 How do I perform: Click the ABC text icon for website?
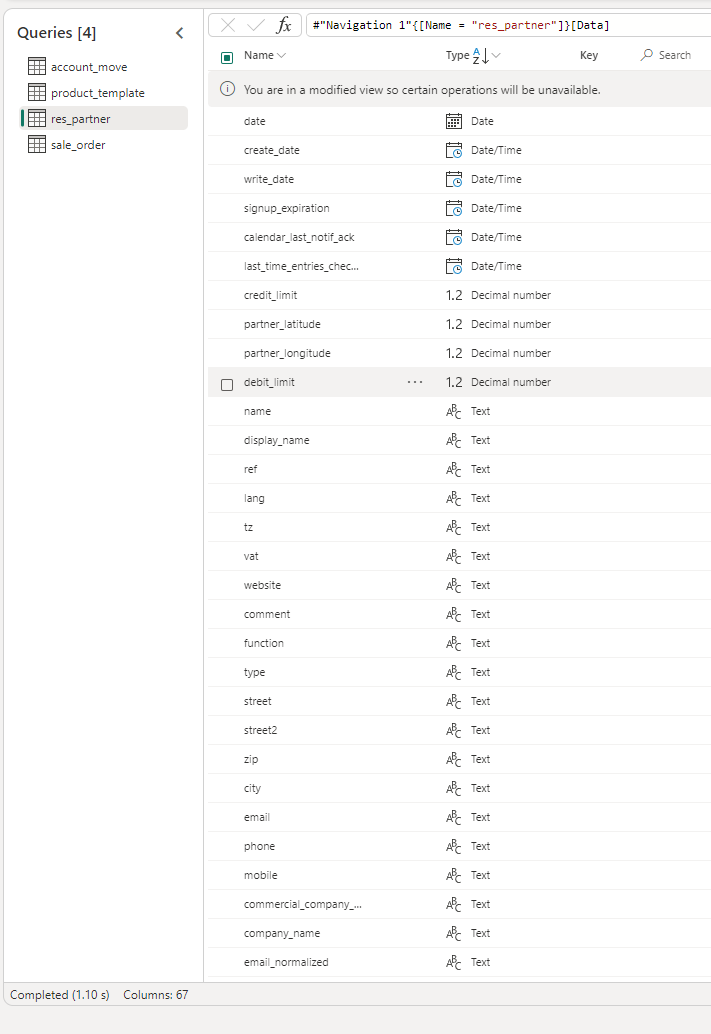click(x=454, y=586)
